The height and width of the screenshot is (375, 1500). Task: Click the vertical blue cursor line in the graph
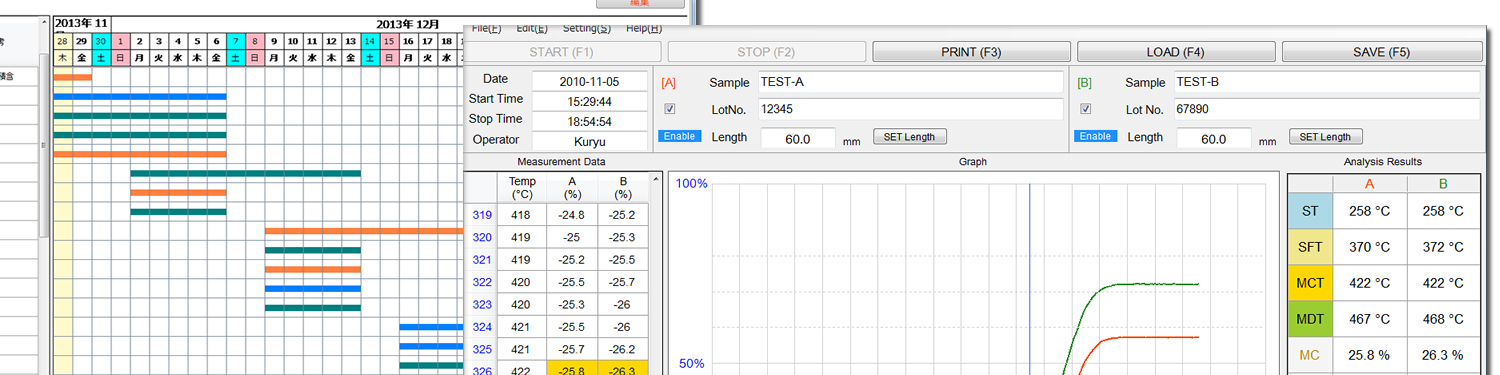click(1030, 280)
